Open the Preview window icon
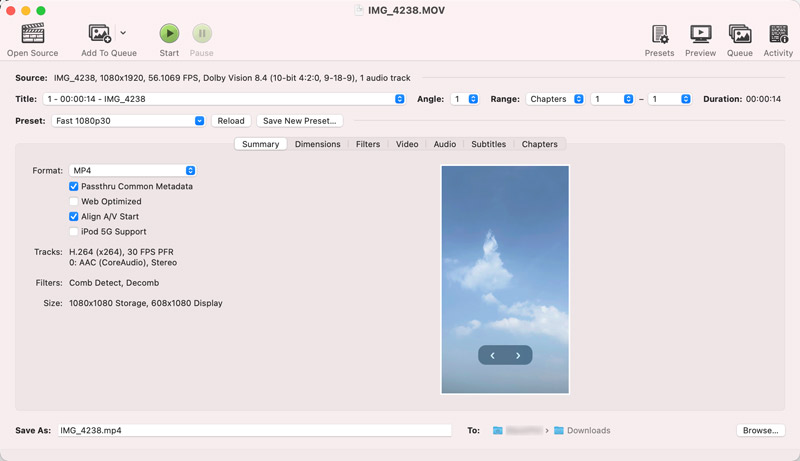This screenshot has width=800, height=461. pos(700,34)
